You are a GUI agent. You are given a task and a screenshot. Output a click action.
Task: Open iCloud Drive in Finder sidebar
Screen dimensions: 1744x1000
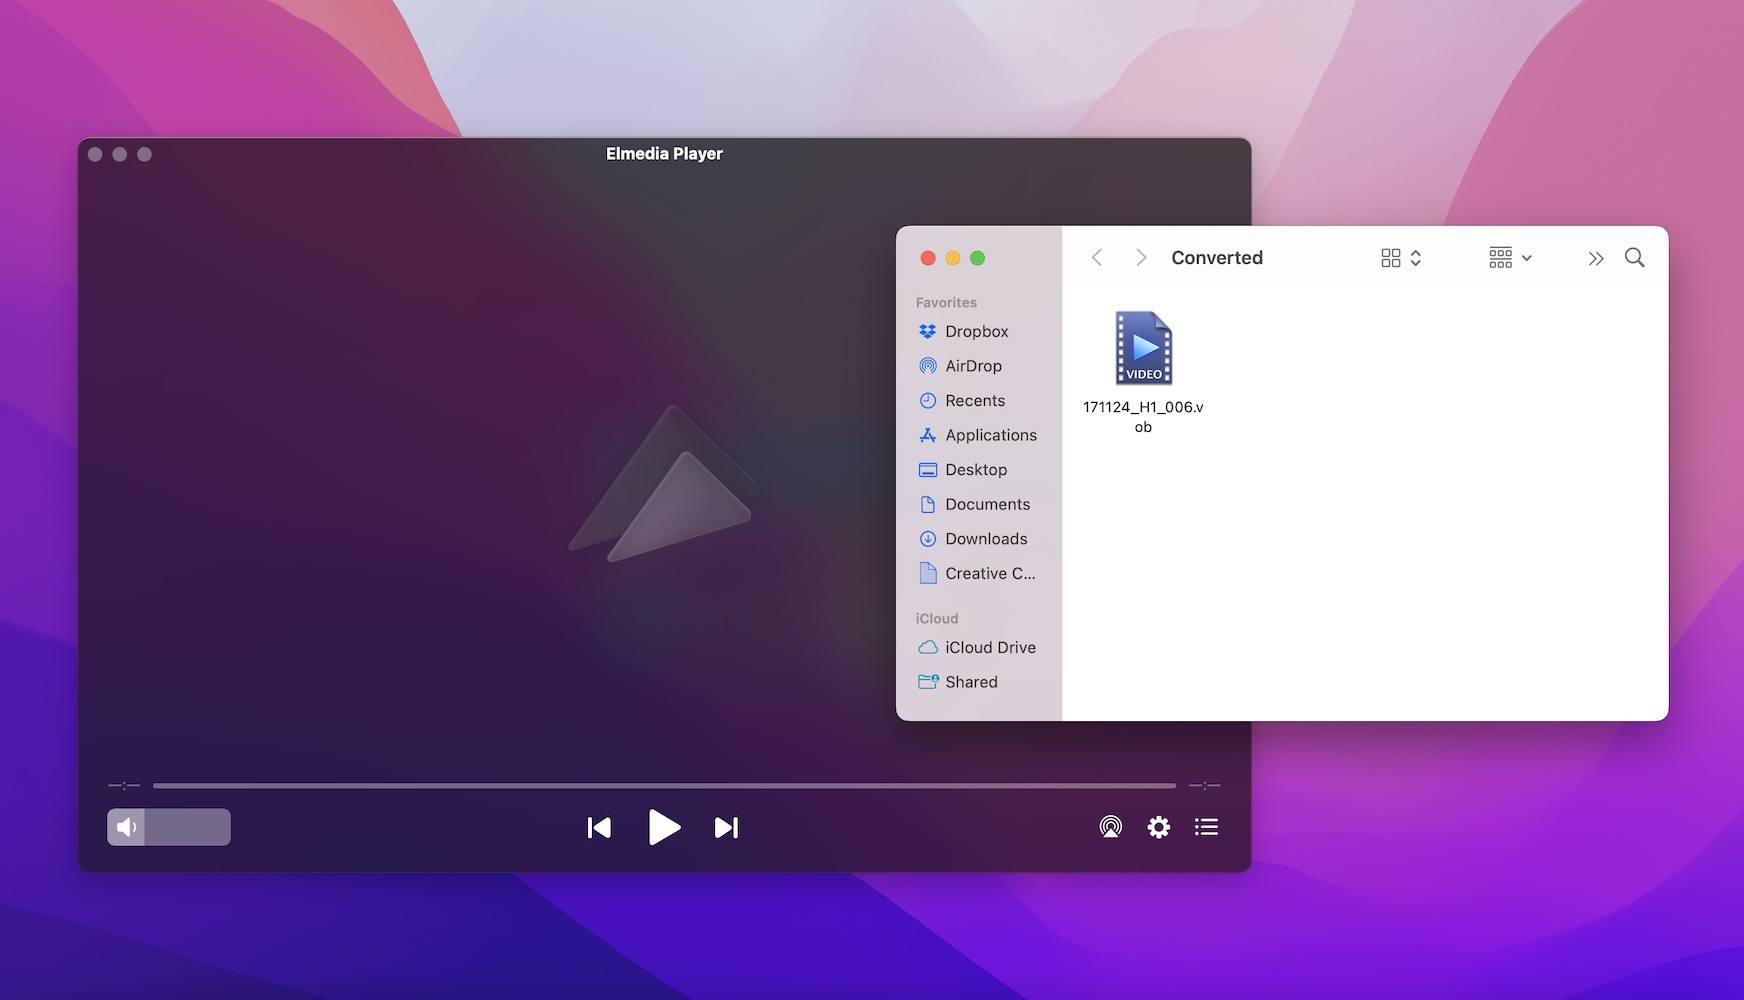978,647
